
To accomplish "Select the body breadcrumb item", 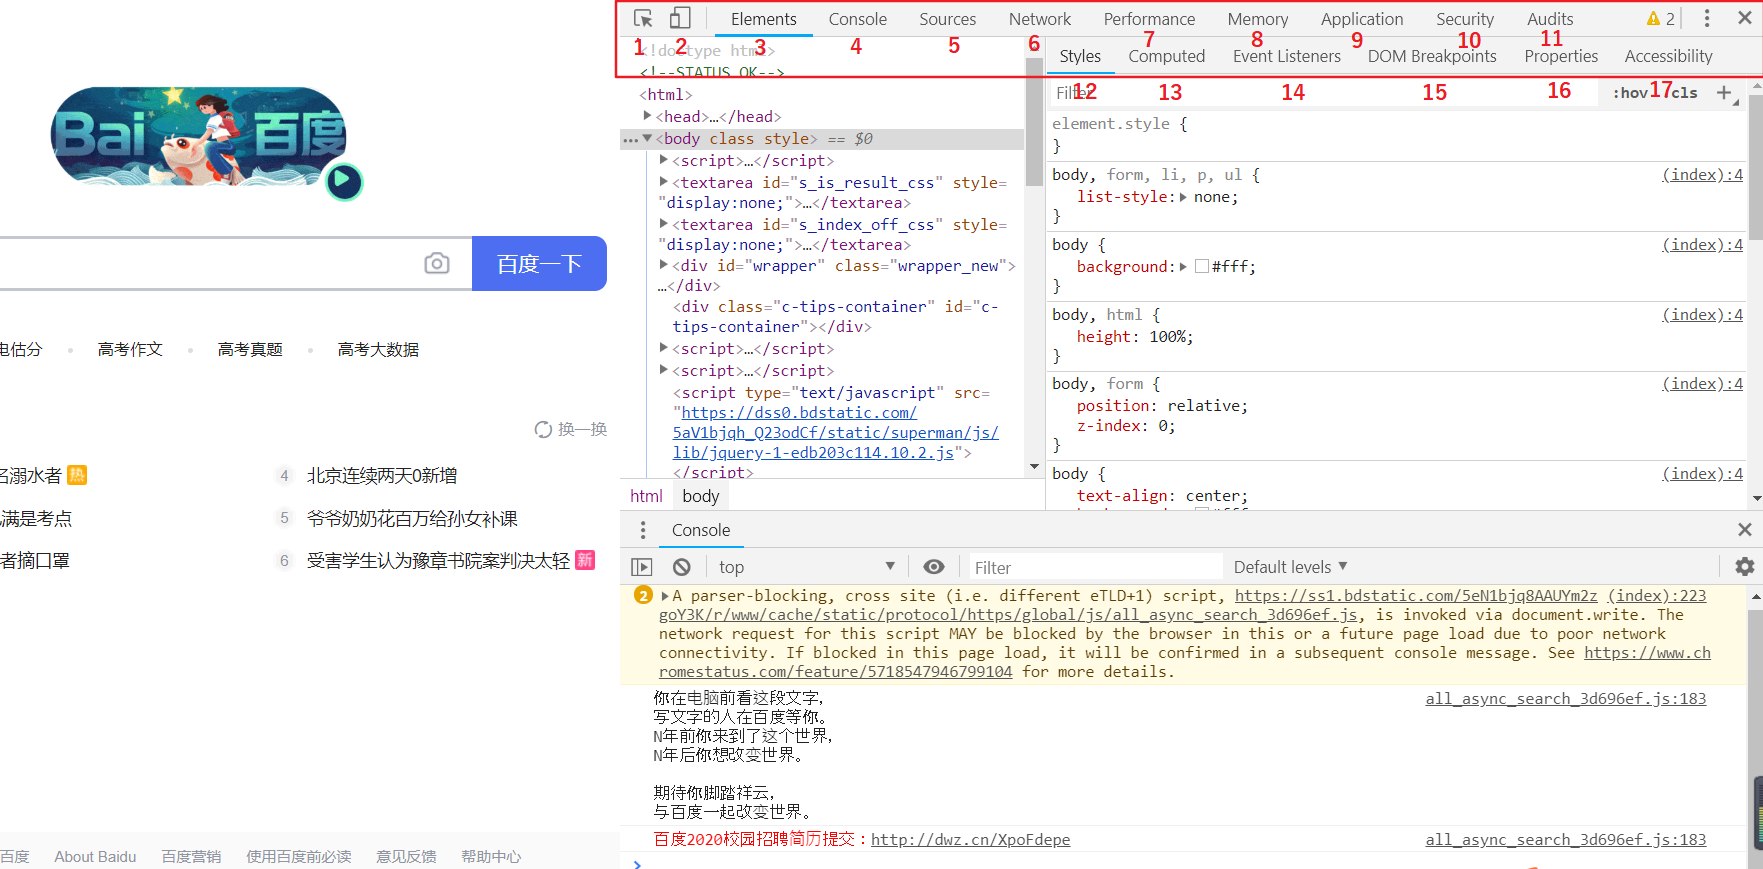I will tap(700, 496).
